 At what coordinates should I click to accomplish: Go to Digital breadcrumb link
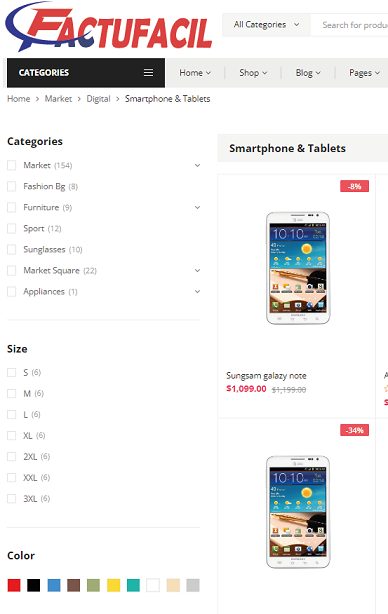coord(98,99)
